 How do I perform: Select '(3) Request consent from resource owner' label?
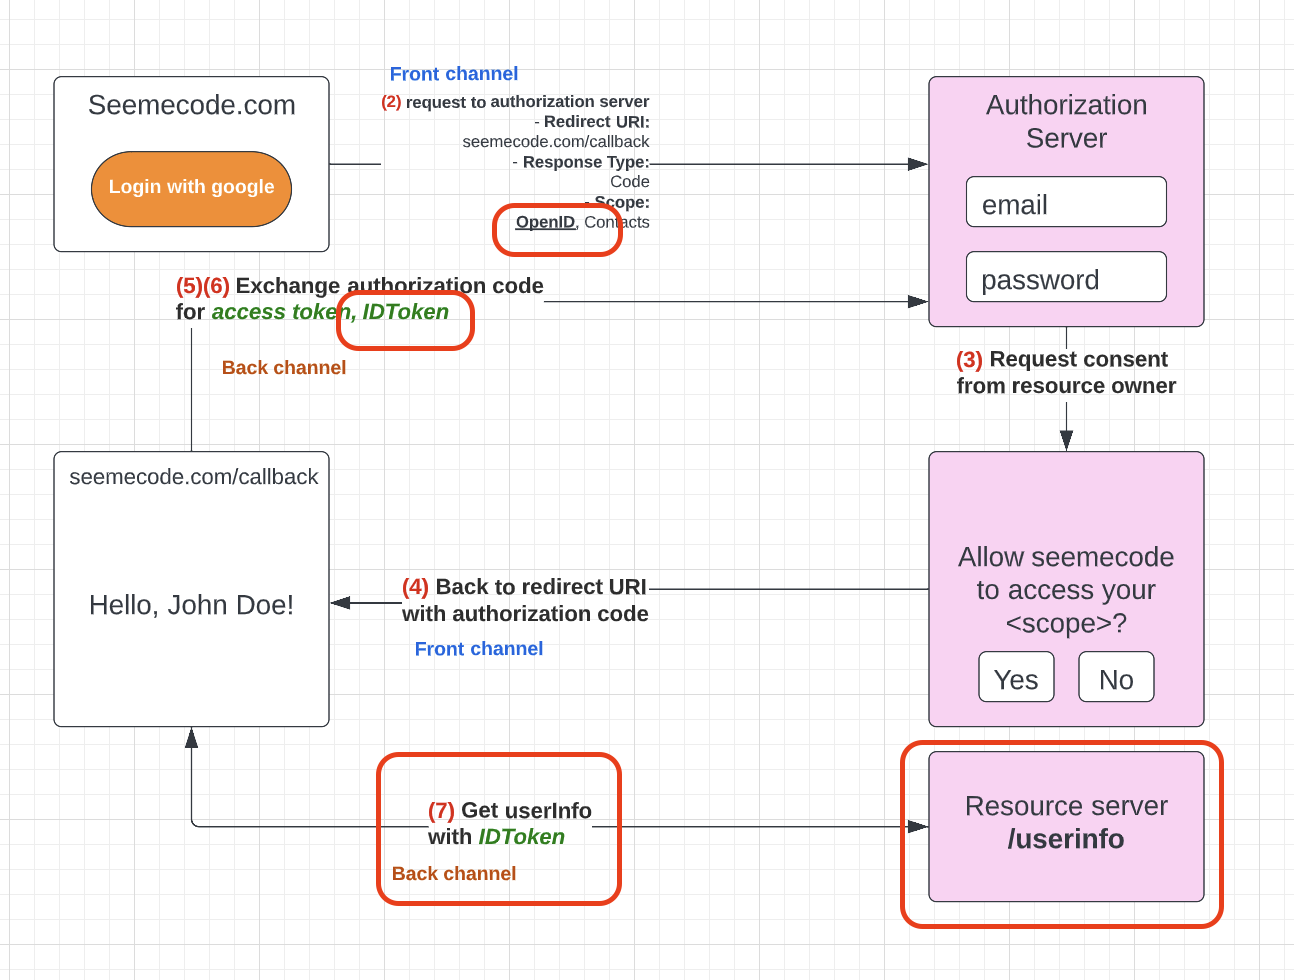[1066, 372]
